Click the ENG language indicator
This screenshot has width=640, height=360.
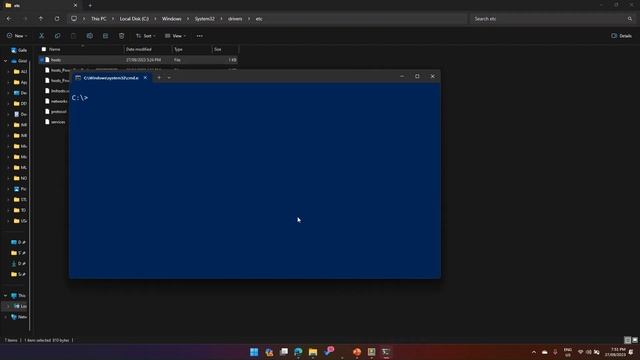(x=568, y=352)
